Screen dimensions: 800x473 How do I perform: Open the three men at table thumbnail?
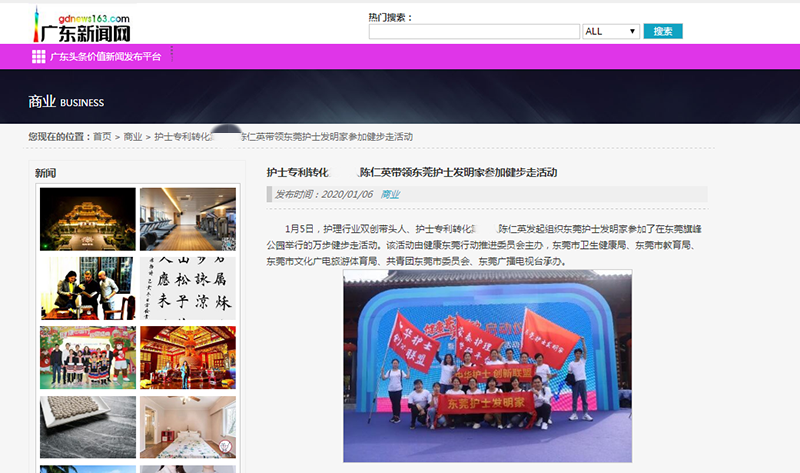pyautogui.click(x=87, y=288)
